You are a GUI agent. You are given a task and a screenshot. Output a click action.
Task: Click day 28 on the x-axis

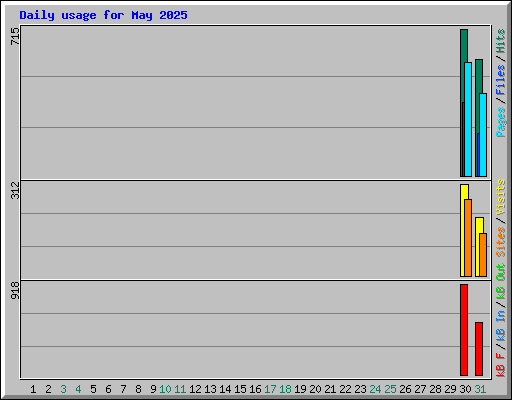(435, 389)
